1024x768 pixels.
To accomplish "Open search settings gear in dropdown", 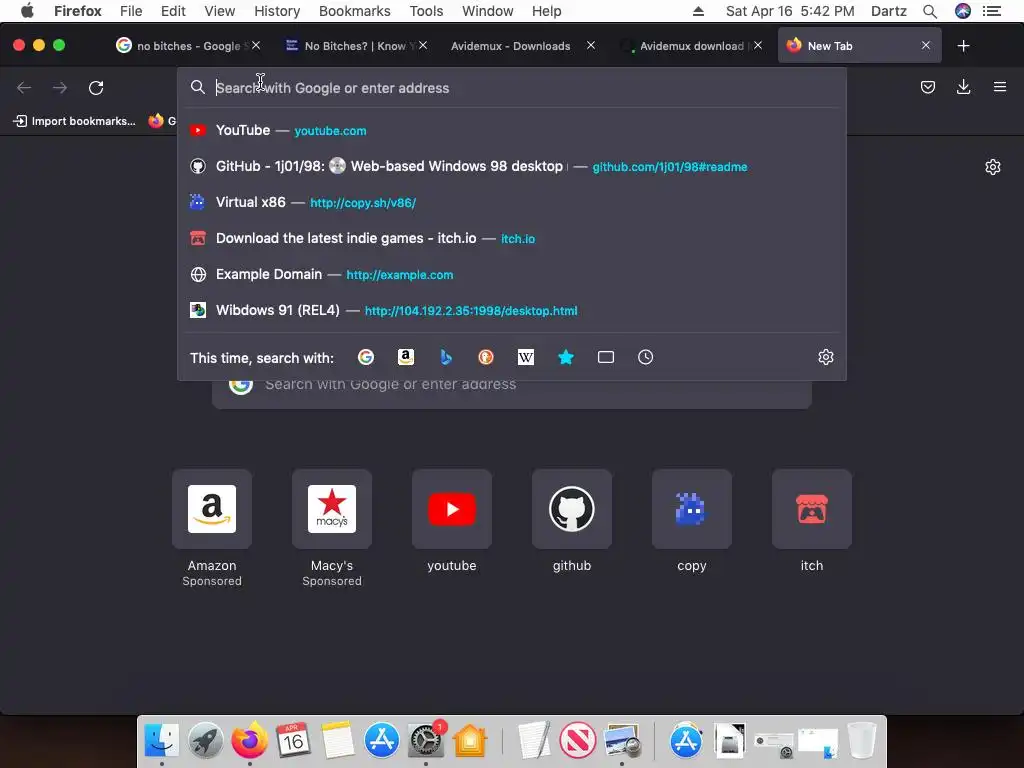I will pyautogui.click(x=825, y=357).
